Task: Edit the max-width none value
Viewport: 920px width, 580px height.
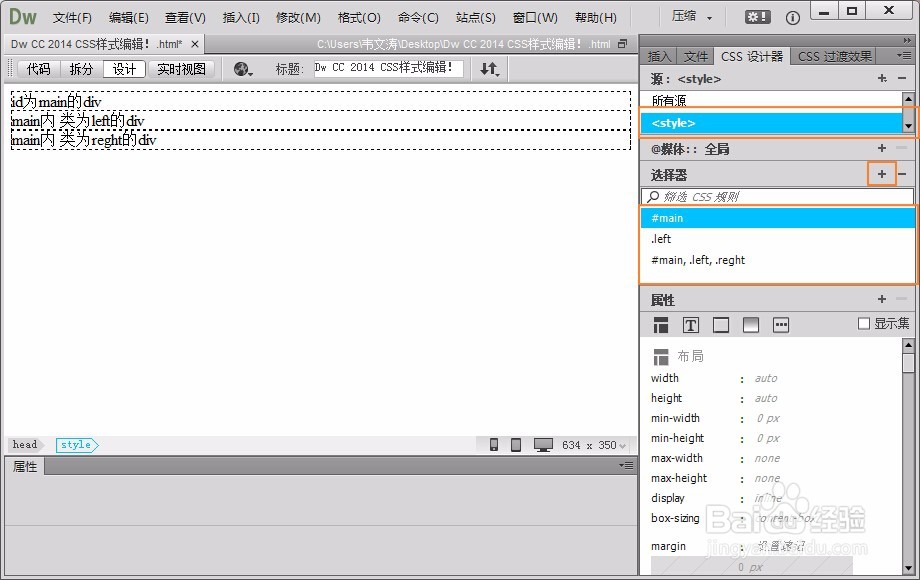Action: pos(767,458)
